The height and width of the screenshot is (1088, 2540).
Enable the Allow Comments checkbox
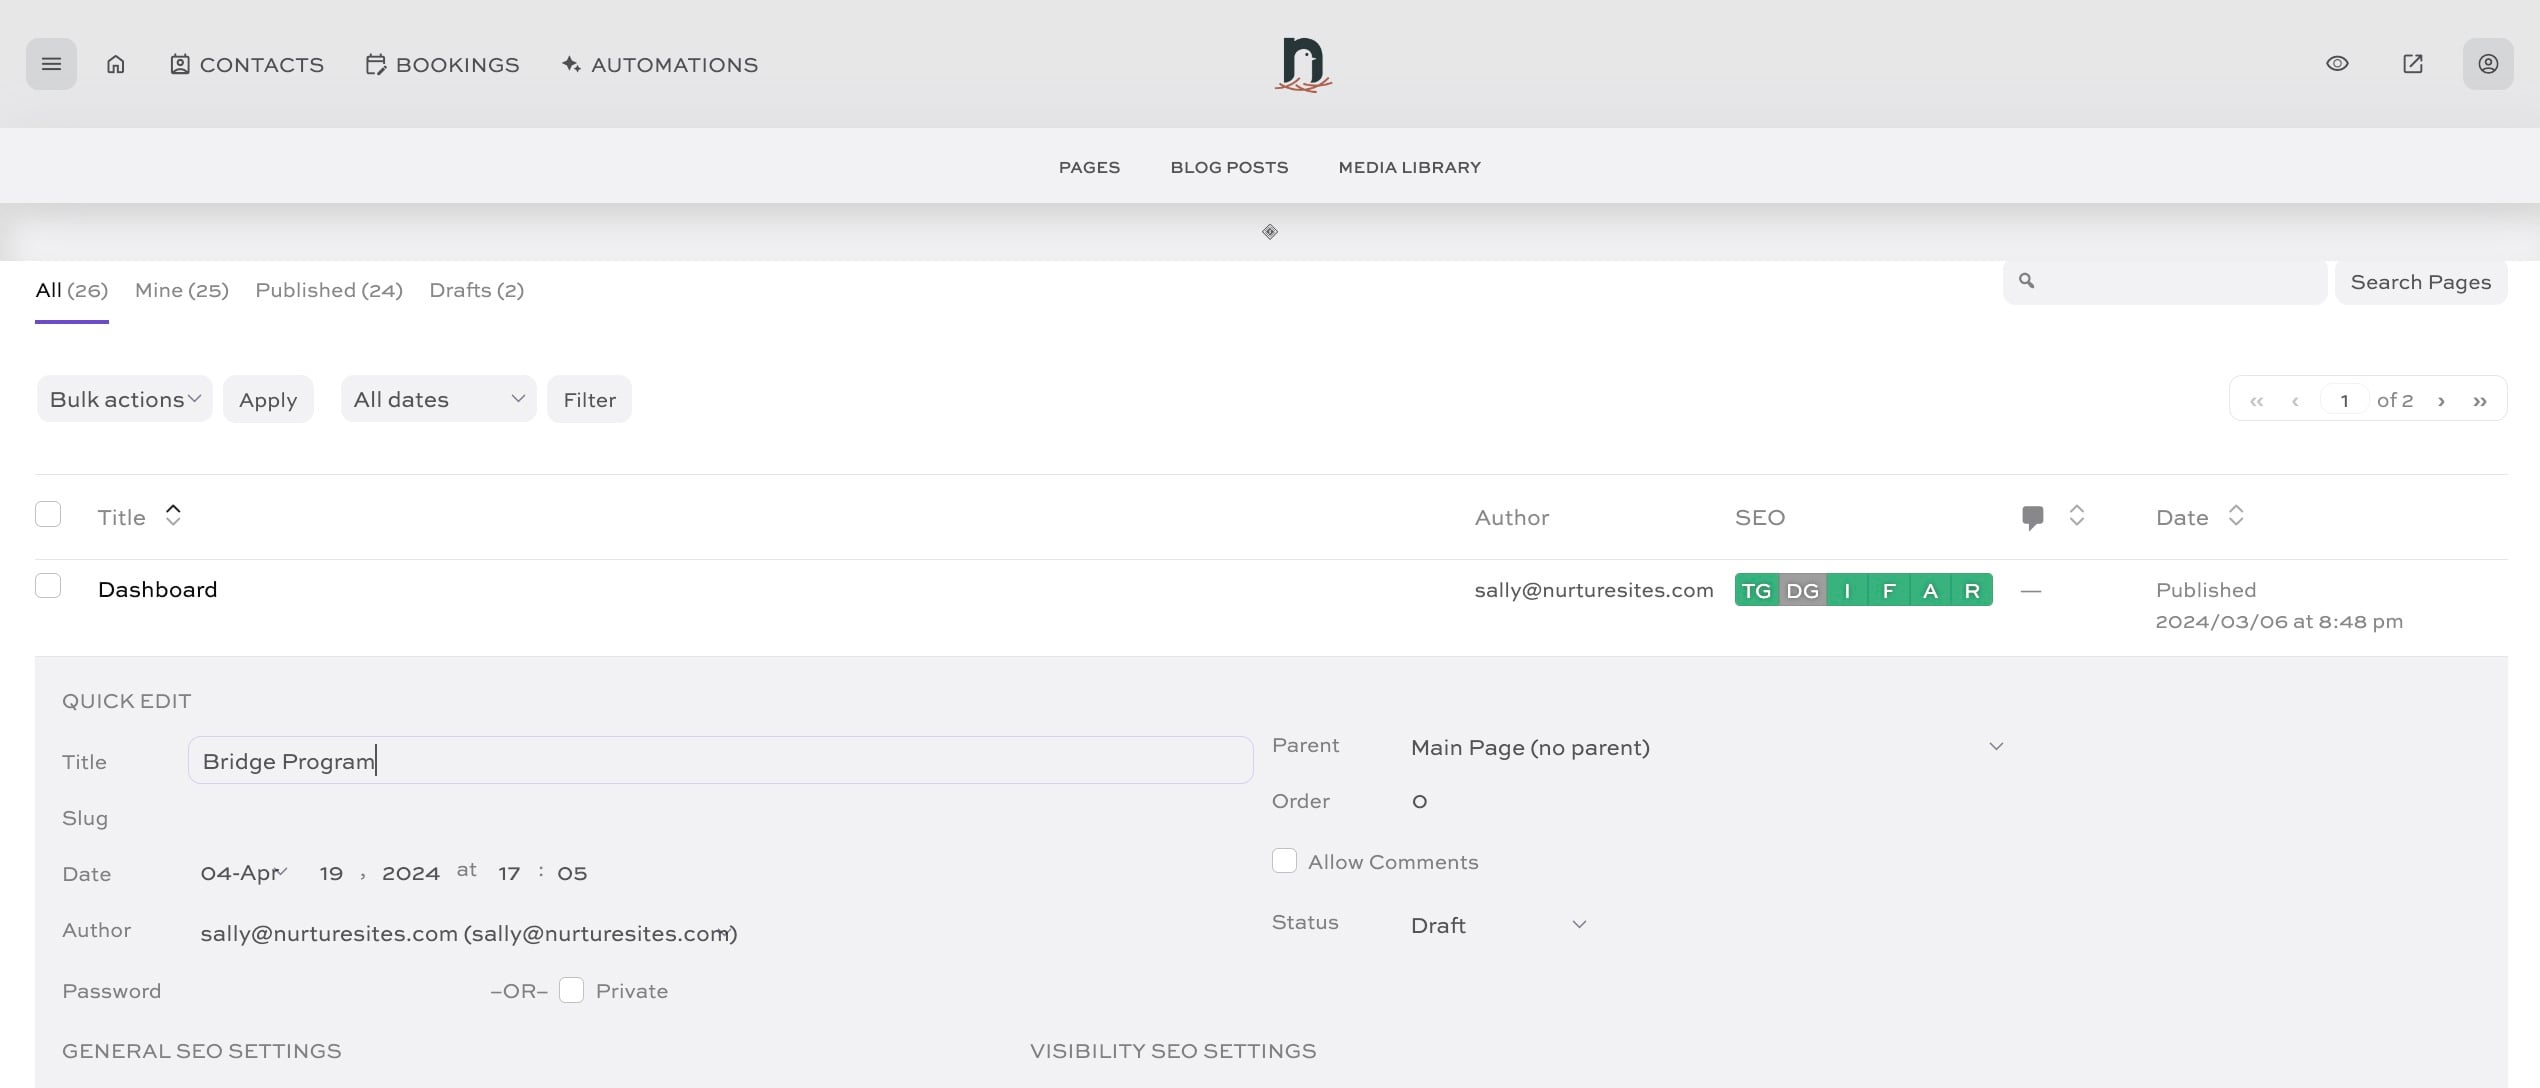click(1284, 861)
